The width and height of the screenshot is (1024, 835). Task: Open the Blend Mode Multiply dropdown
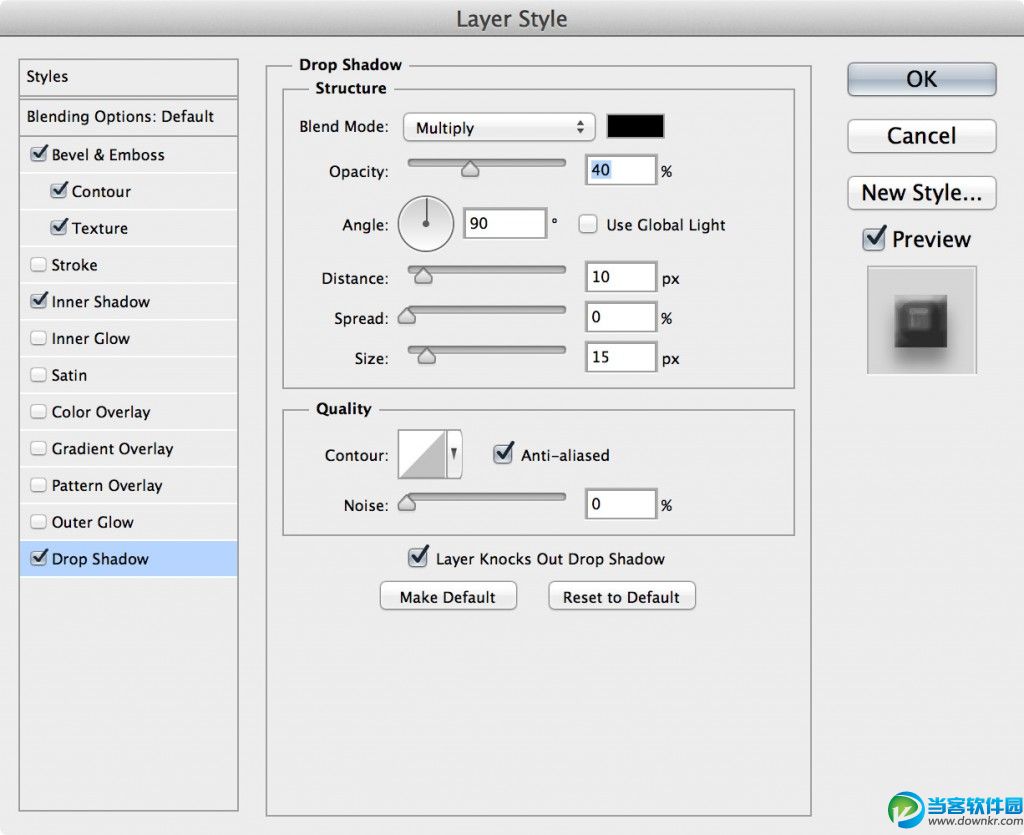click(x=499, y=127)
